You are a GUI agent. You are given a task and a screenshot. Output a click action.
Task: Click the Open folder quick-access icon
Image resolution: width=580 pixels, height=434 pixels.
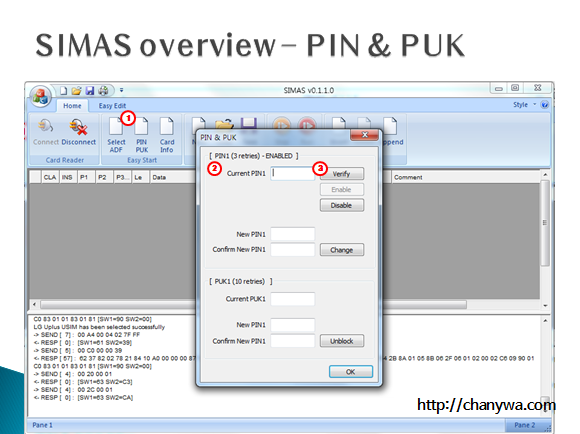76,91
